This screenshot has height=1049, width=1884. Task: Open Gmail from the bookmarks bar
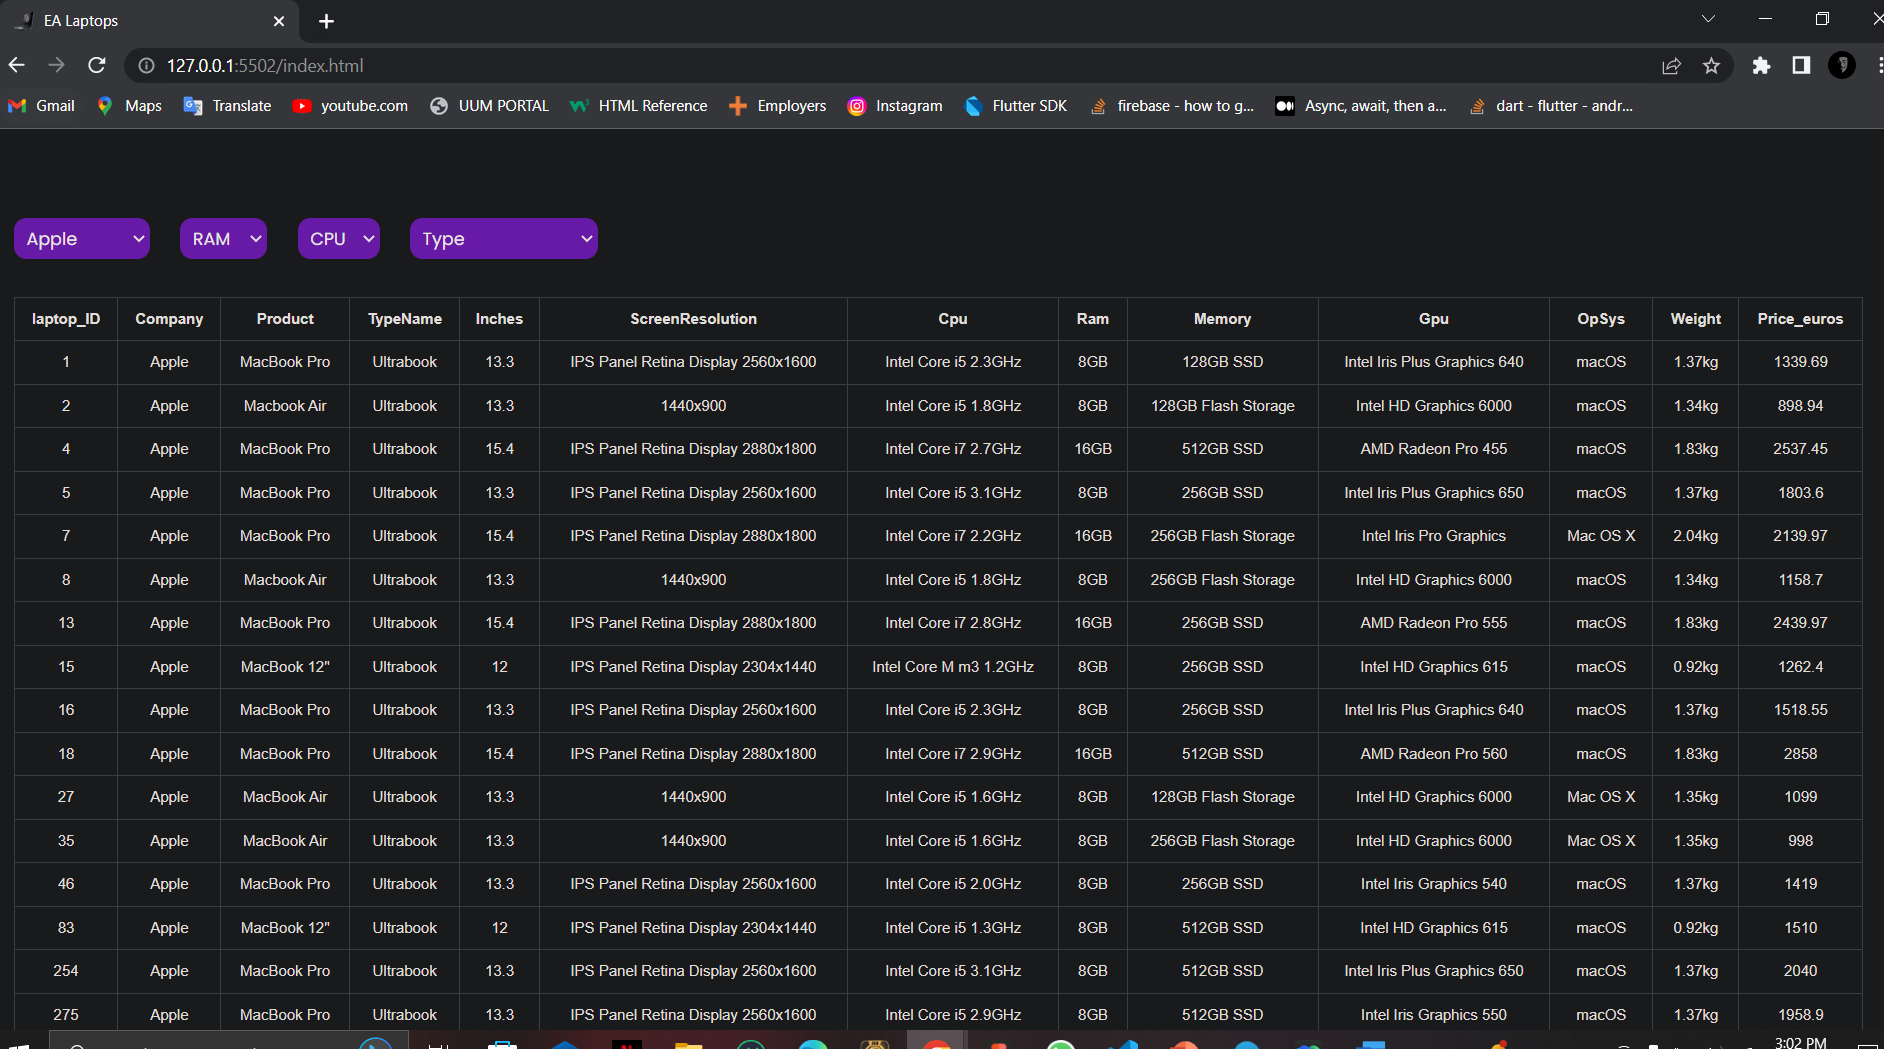[40, 105]
